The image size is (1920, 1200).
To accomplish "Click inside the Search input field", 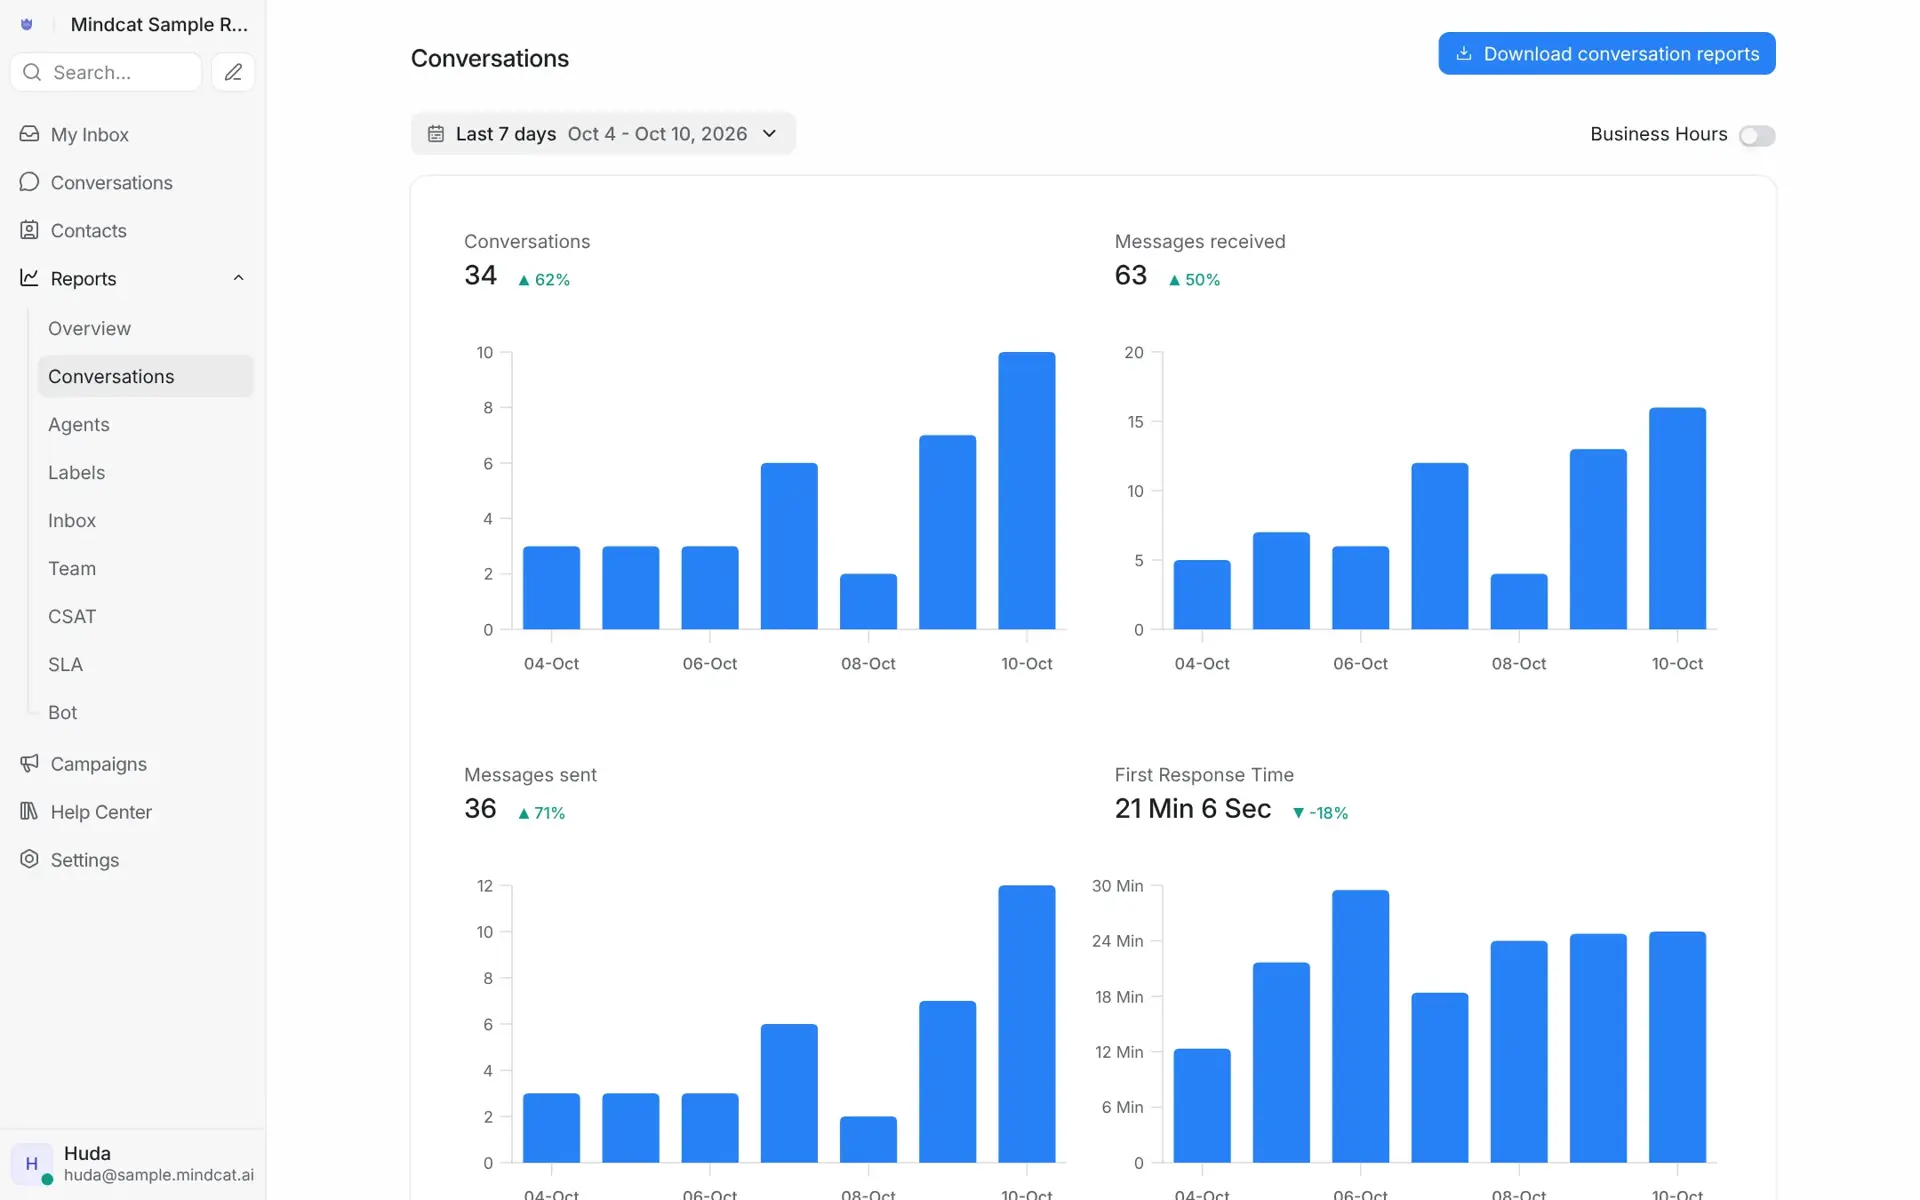I will 106,72.
